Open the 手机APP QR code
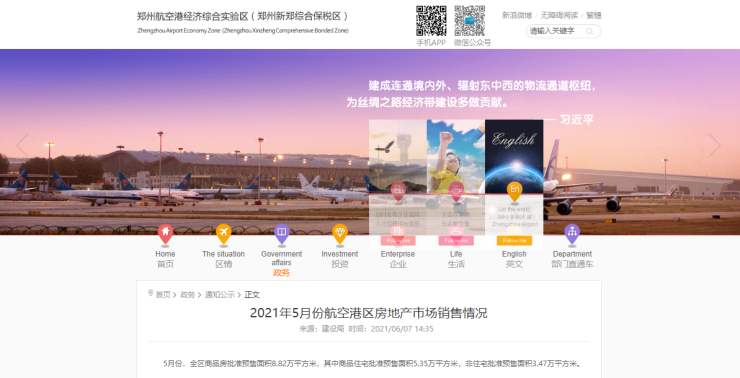 [431, 21]
